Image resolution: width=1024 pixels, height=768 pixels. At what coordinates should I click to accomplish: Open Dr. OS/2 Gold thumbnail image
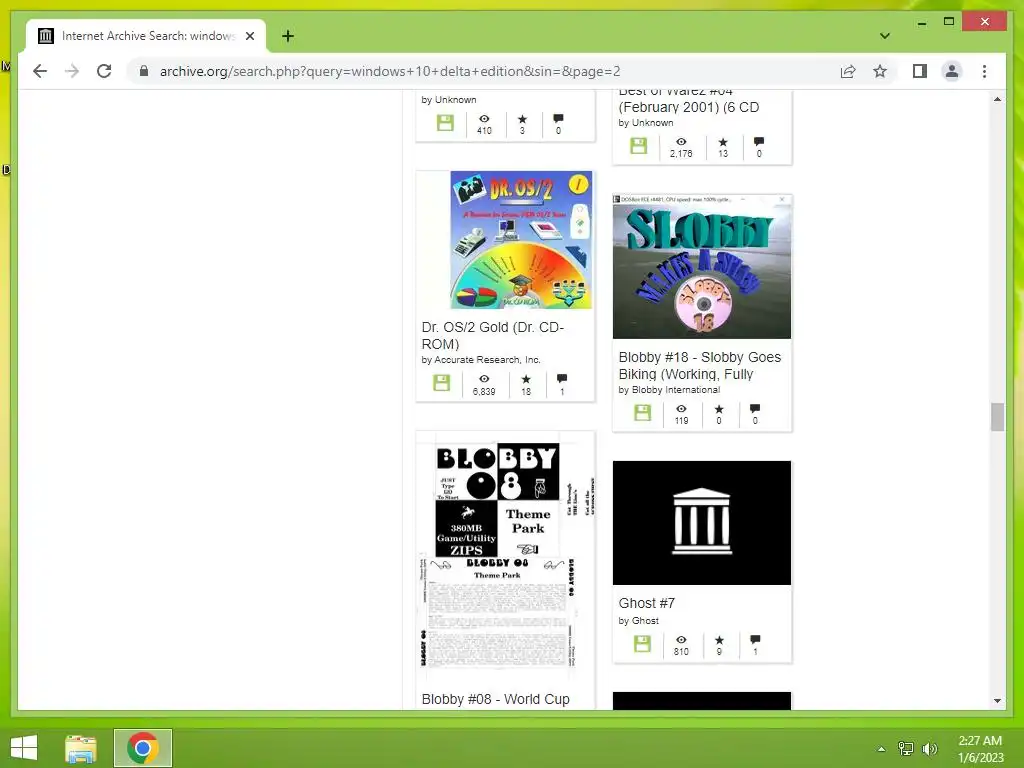[x=520, y=240]
